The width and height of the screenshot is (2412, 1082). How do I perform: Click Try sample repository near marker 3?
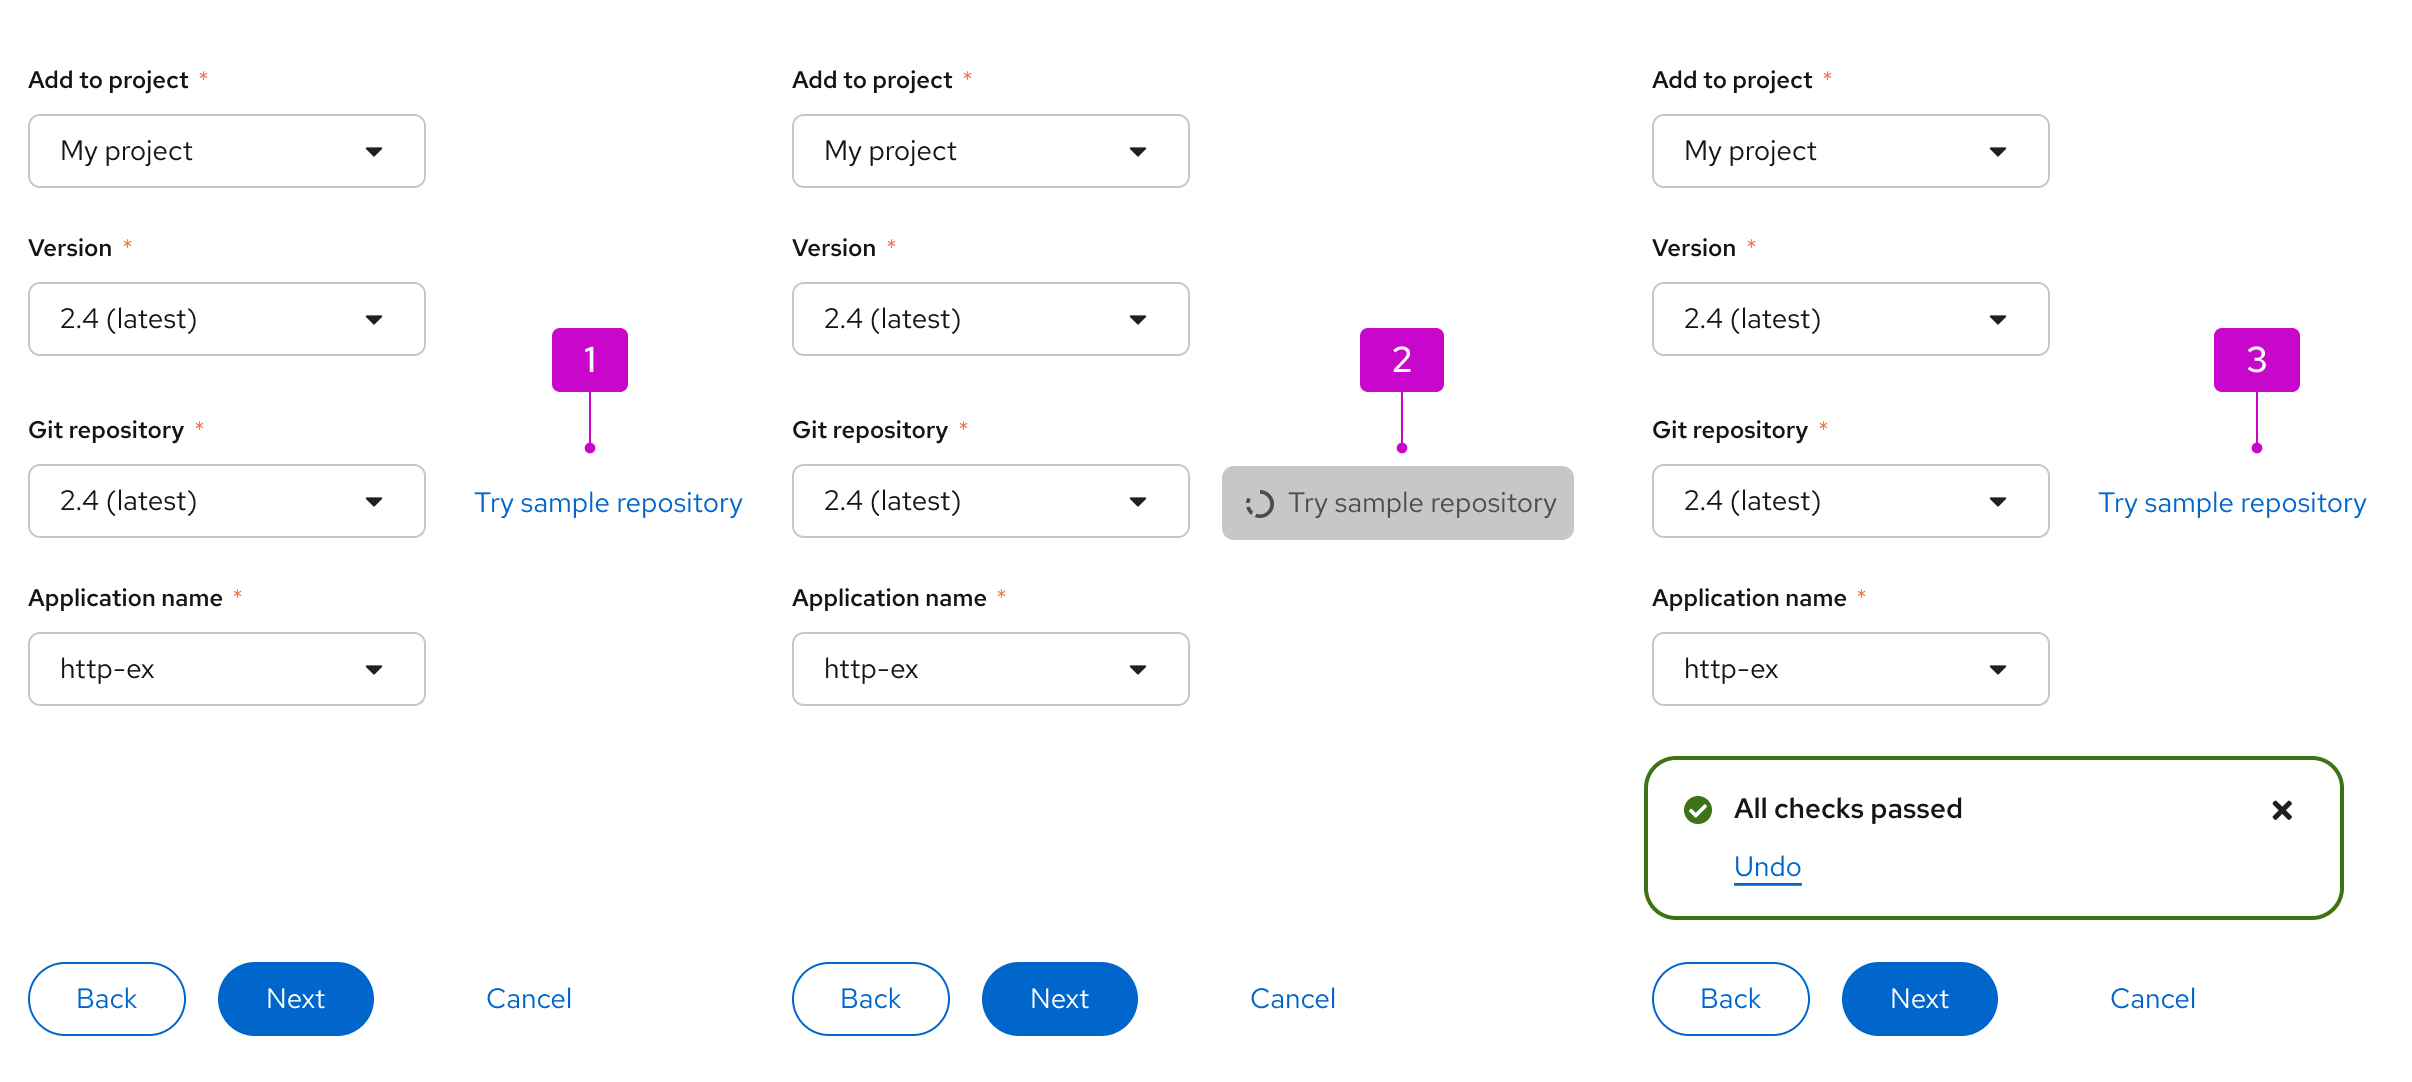[x=2230, y=503]
